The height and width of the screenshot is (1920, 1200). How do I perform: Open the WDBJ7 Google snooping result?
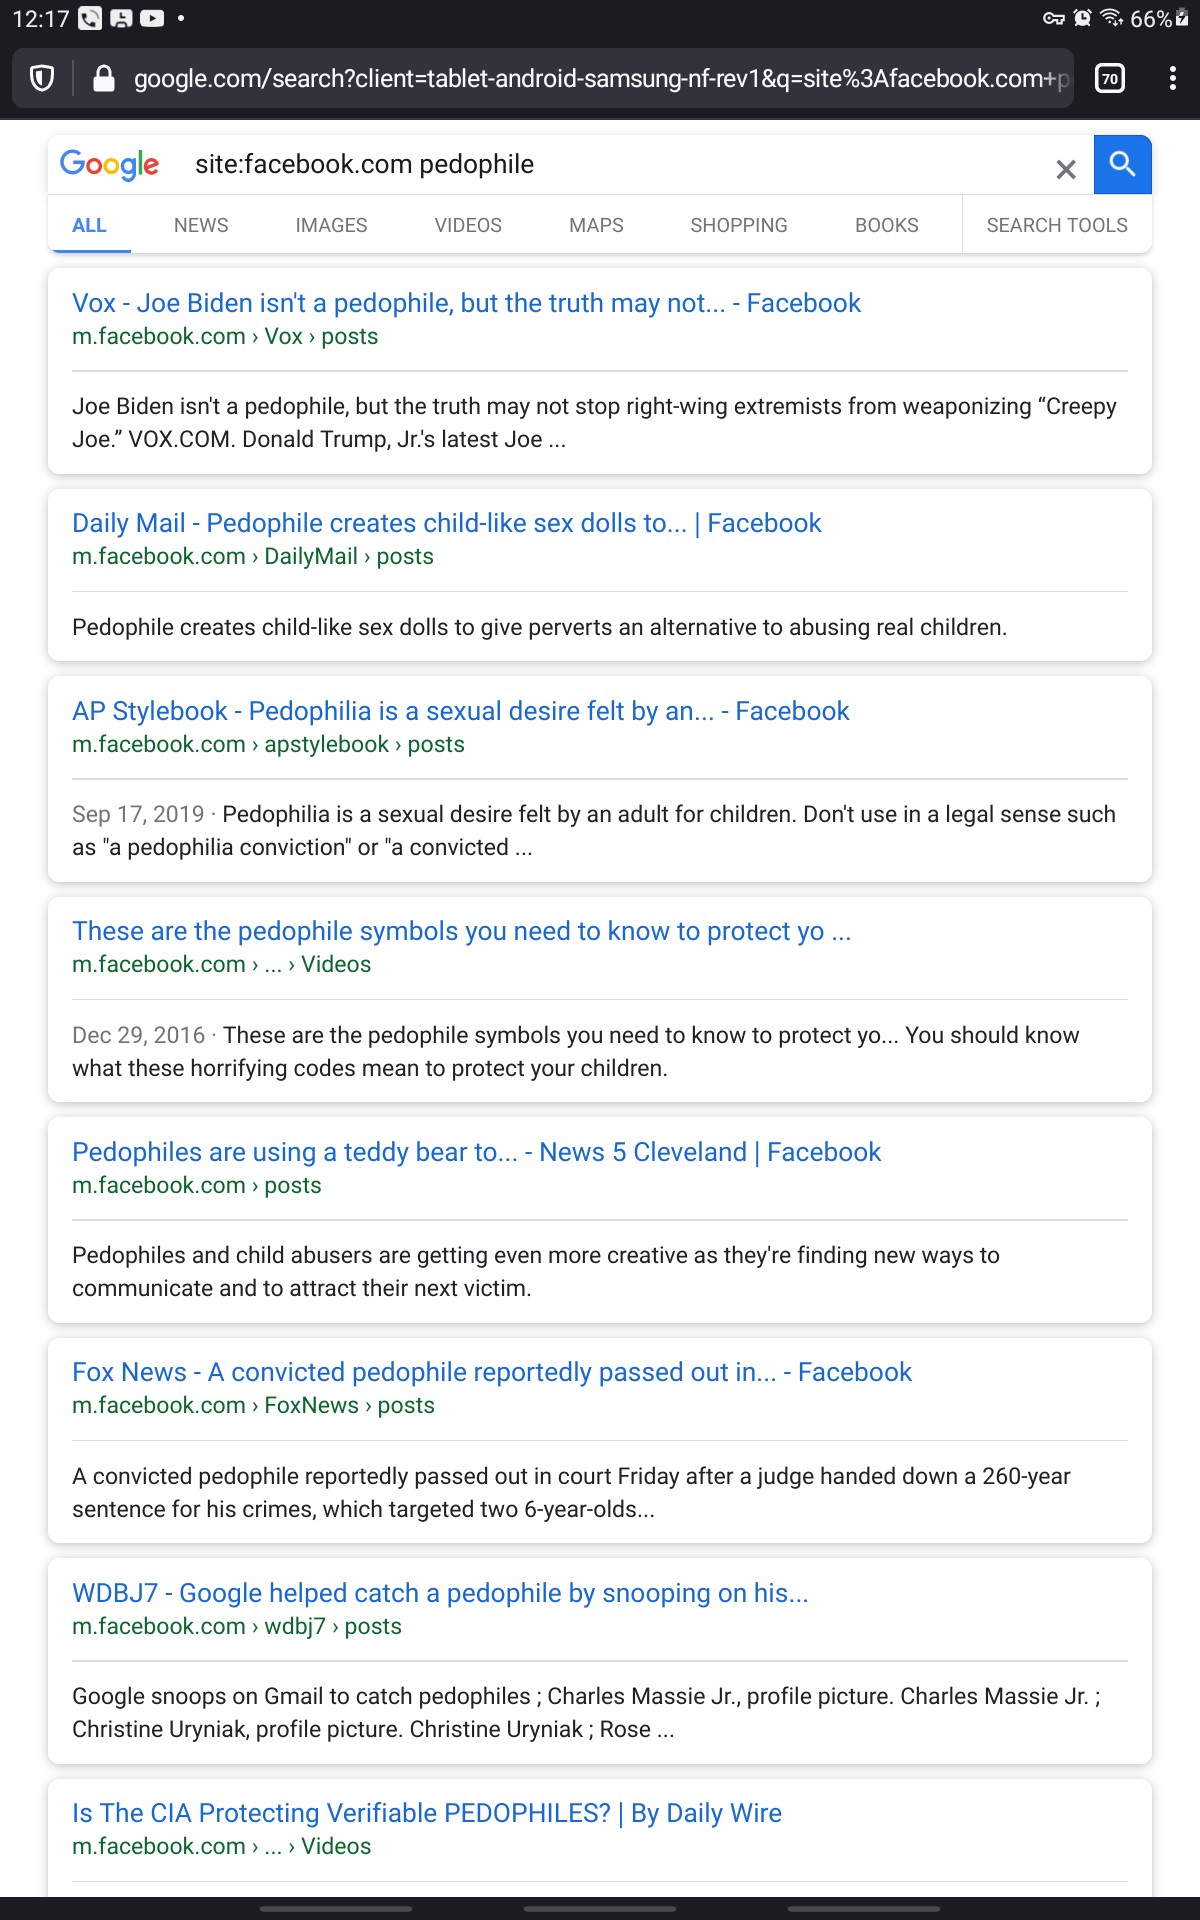pos(440,1593)
